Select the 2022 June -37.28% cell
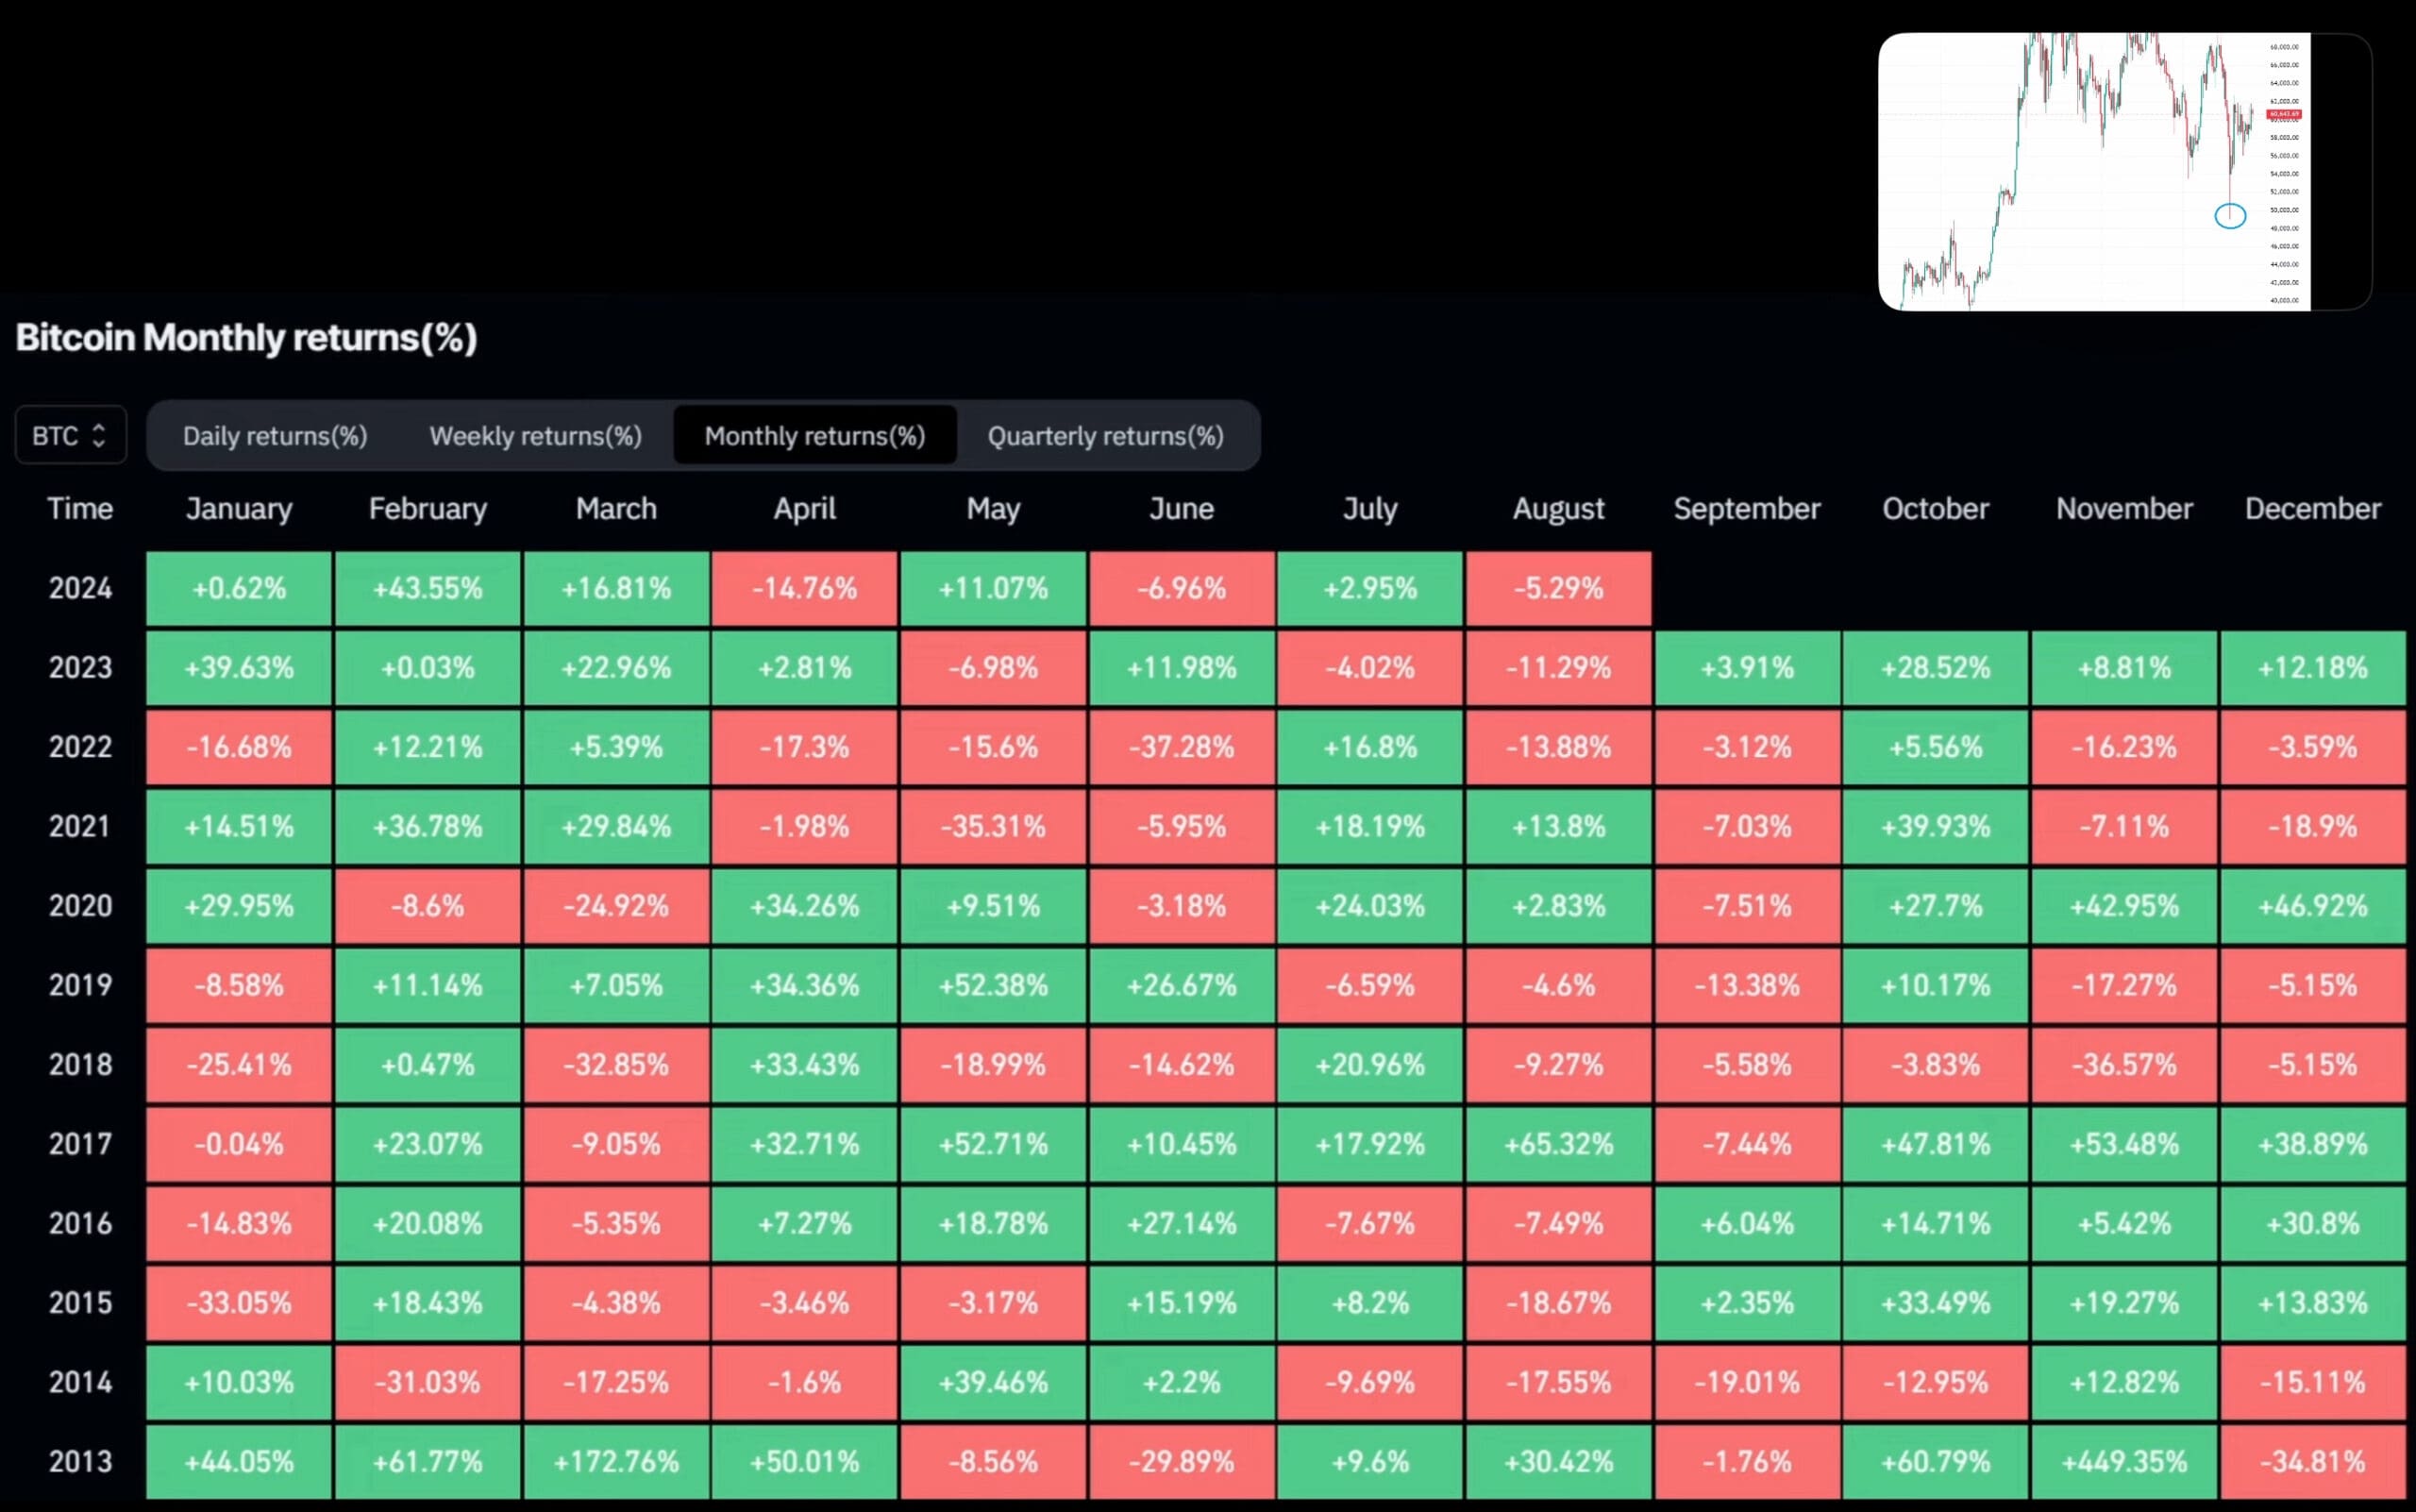Screen dimensions: 2416x1512 coord(1181,747)
